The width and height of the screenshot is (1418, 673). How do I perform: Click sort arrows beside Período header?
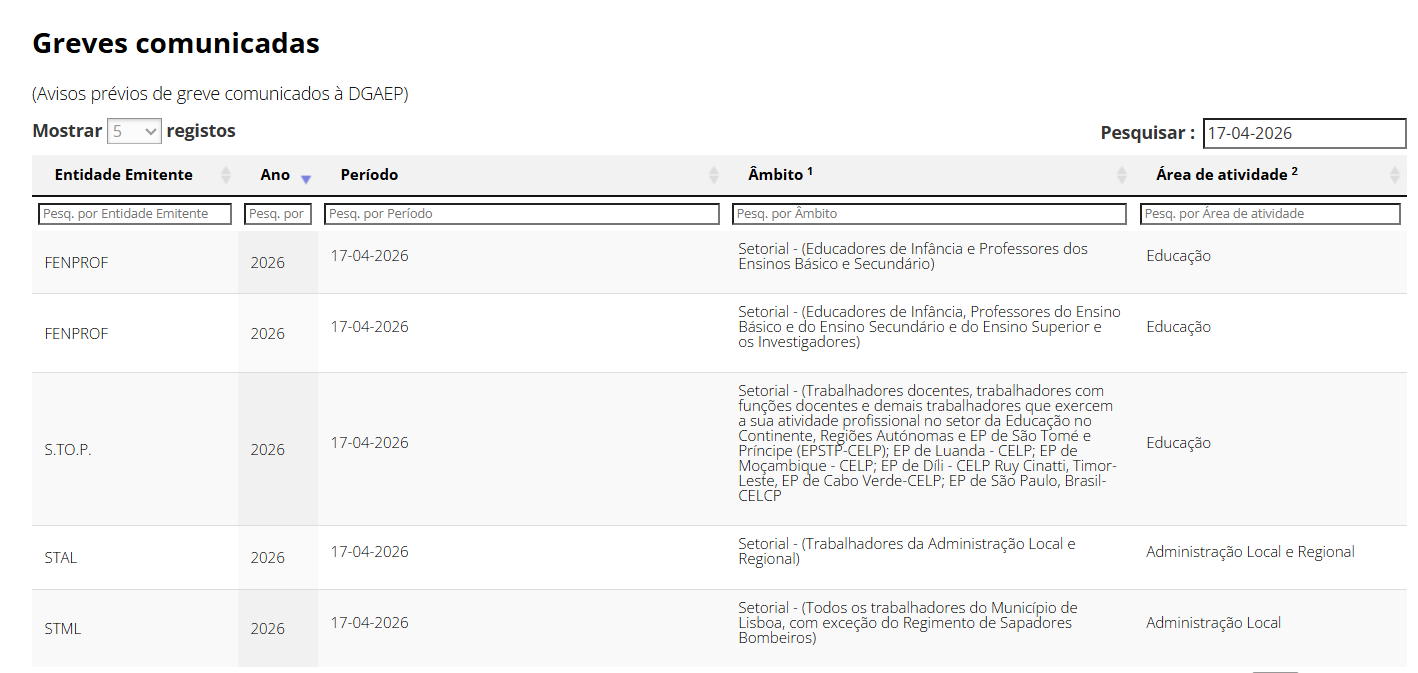(x=713, y=175)
